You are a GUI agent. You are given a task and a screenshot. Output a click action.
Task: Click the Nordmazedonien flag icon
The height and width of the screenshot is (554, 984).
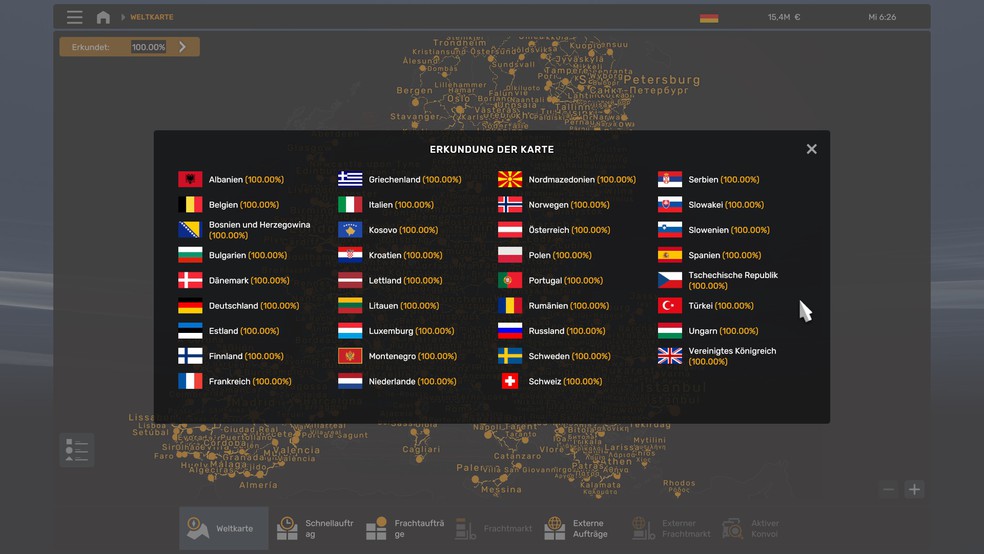pos(510,179)
